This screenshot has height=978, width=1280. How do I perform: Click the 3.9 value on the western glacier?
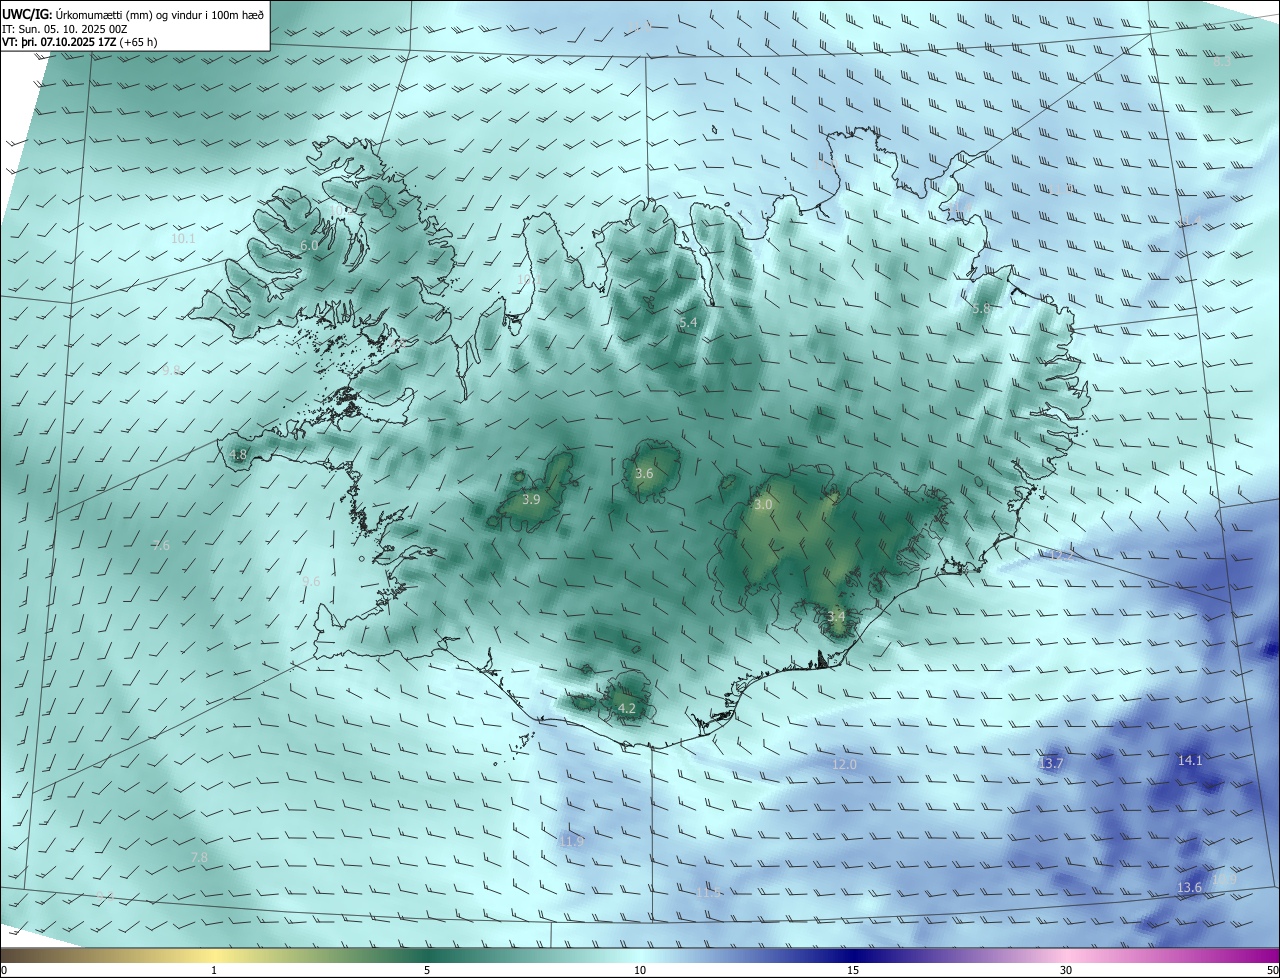point(532,500)
